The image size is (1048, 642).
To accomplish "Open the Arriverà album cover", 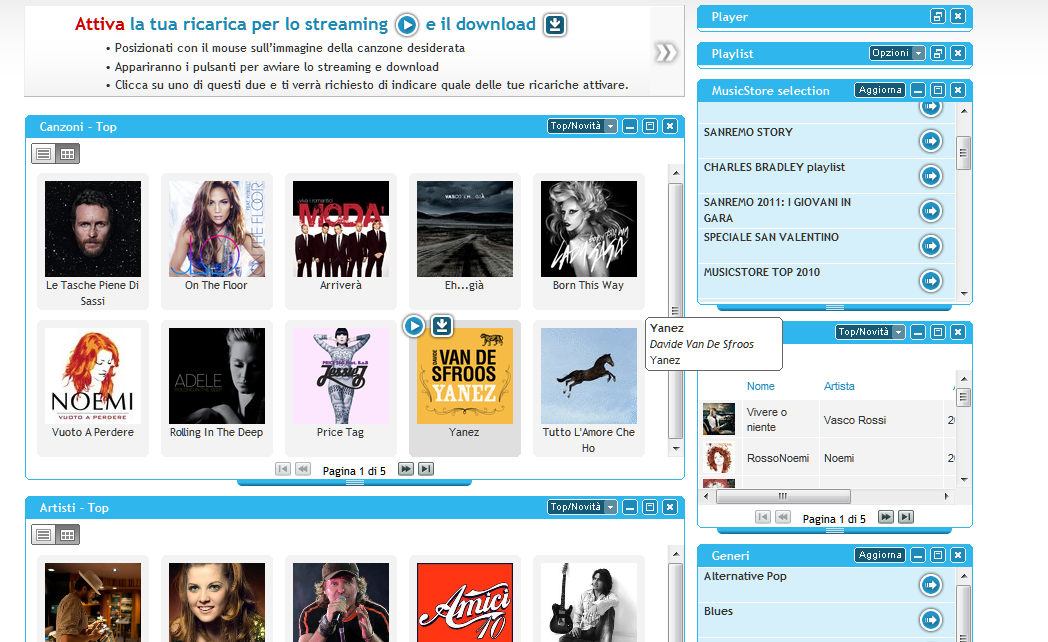I will click(x=341, y=228).
